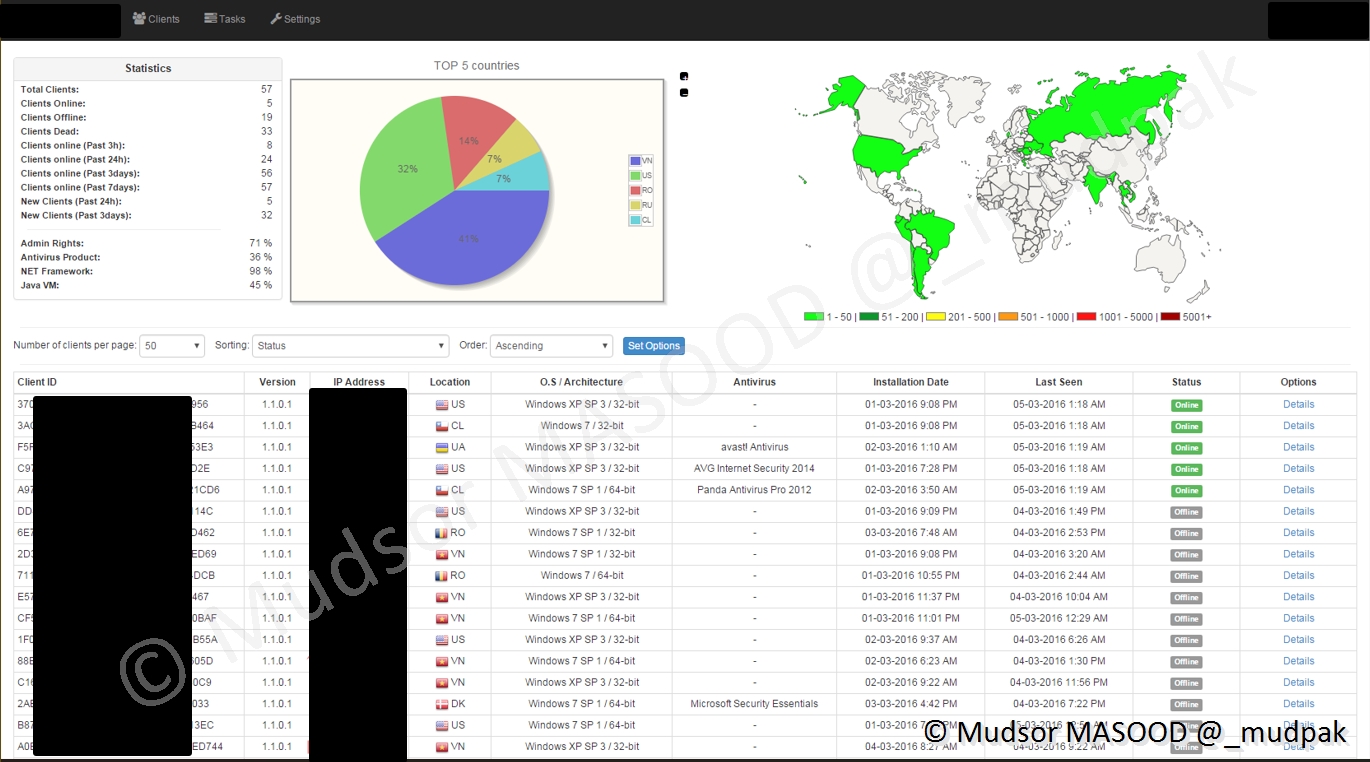The height and width of the screenshot is (762, 1370).
Task: Go to Settings in the top navigation
Action: click(x=295, y=19)
